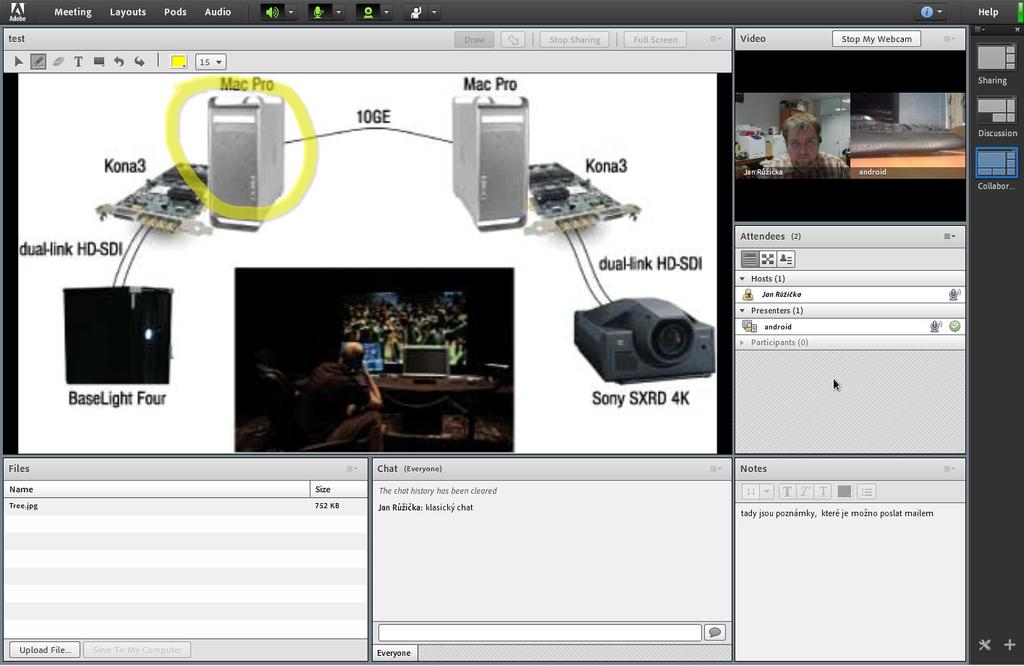1024x666 pixels.
Task: Sort files by Name column
Action: [157, 489]
